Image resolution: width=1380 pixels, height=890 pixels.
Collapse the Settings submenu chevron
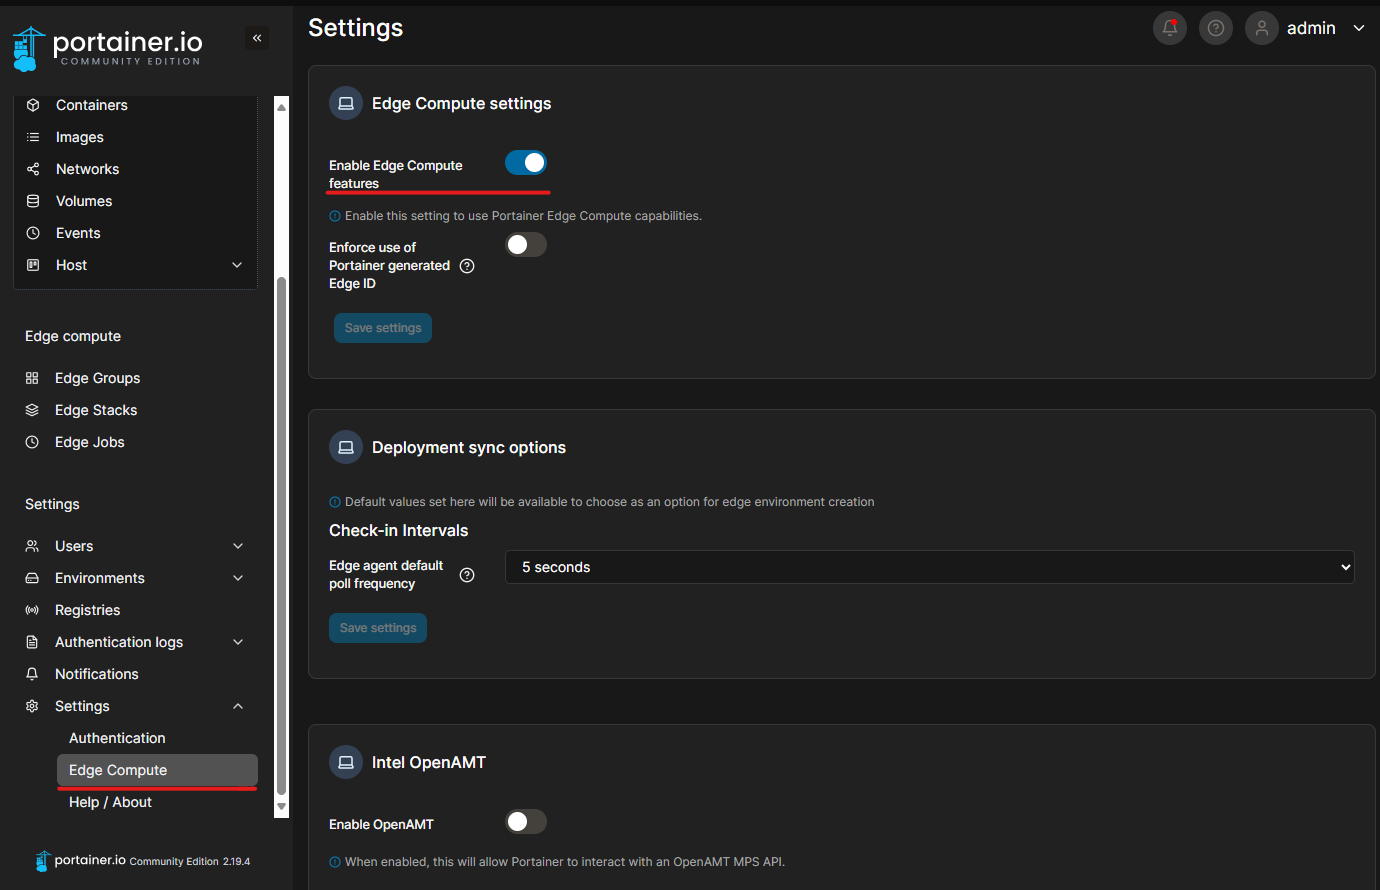point(238,706)
